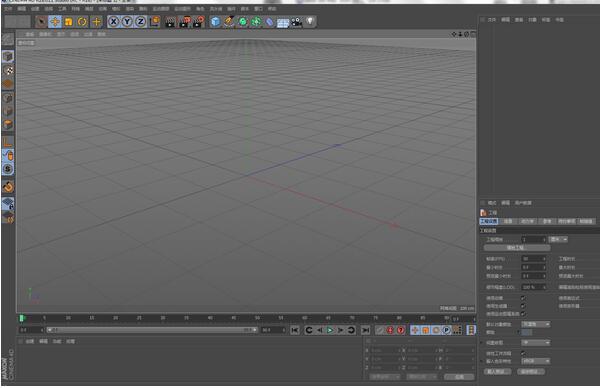Toggle the X axis lock

[x=114, y=22]
